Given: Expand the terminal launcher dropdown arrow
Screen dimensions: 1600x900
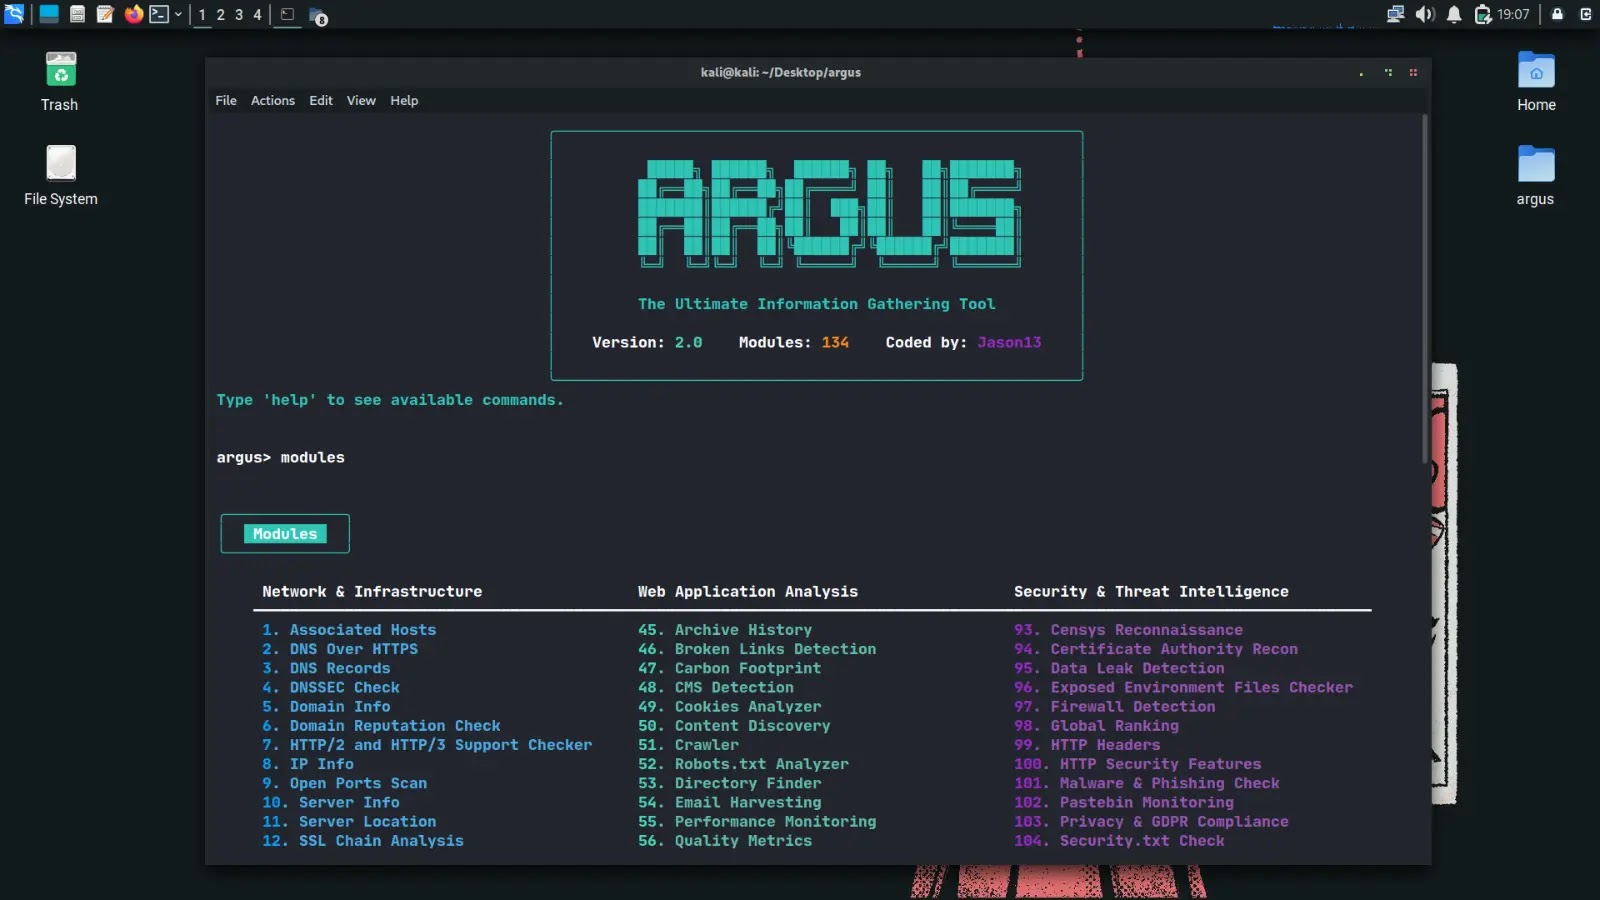Looking at the screenshot, I should click(178, 14).
